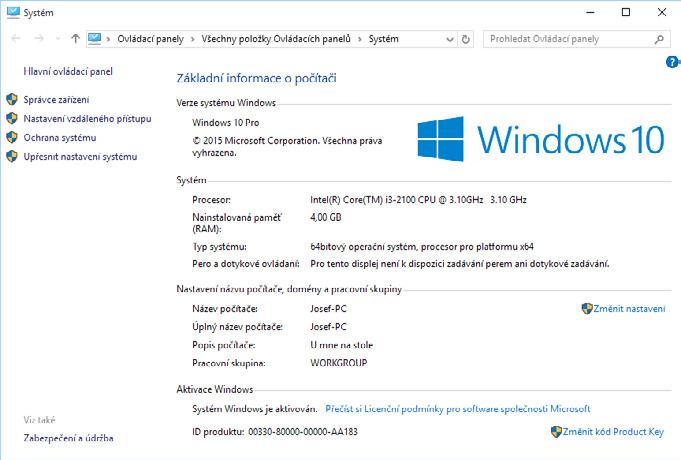The image size is (681, 460).
Task: Close the Systém window
Action: (662, 12)
